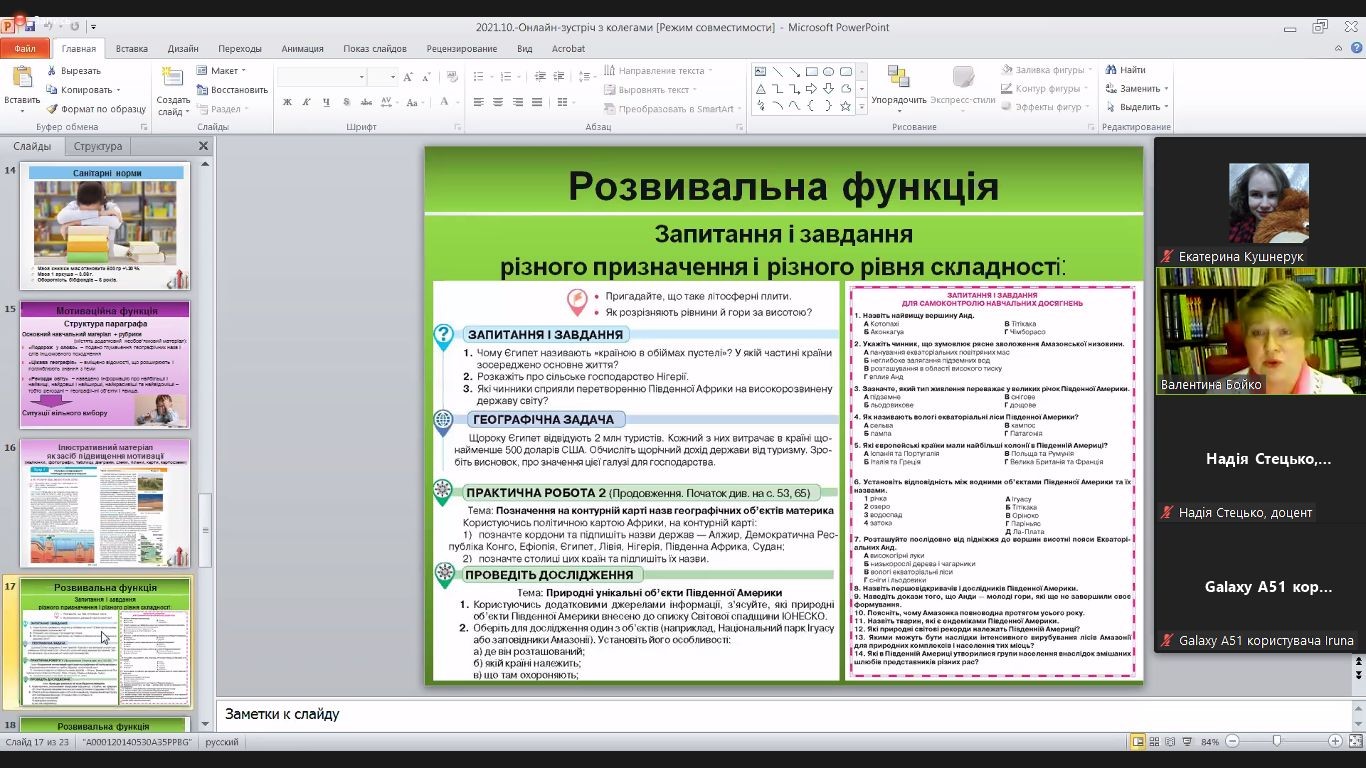This screenshot has height=768, width=1366.
Task: Click Найти binoculars find button
Action: click(x=1125, y=70)
